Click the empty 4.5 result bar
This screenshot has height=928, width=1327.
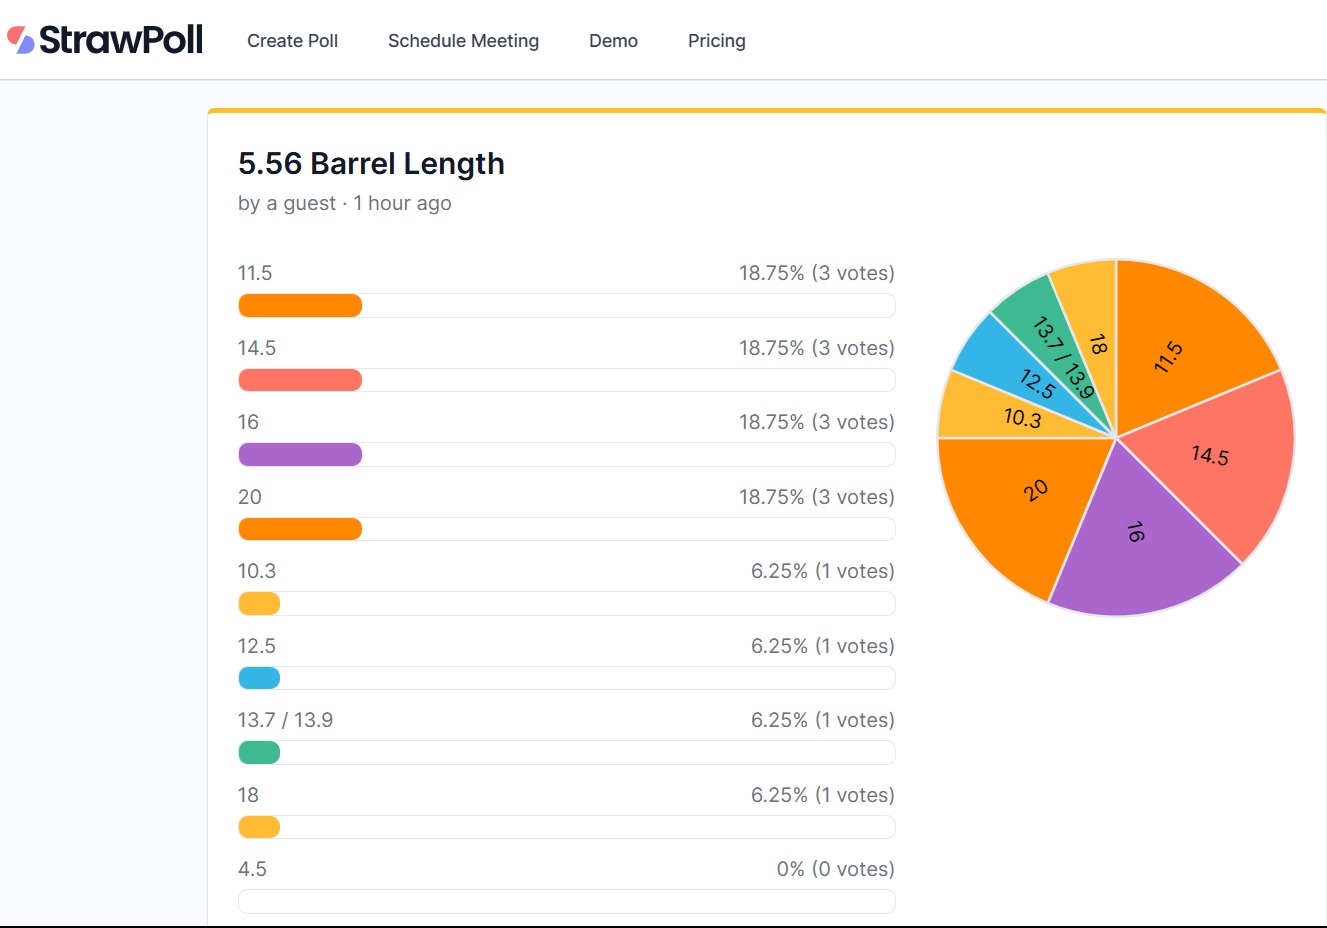click(566, 901)
